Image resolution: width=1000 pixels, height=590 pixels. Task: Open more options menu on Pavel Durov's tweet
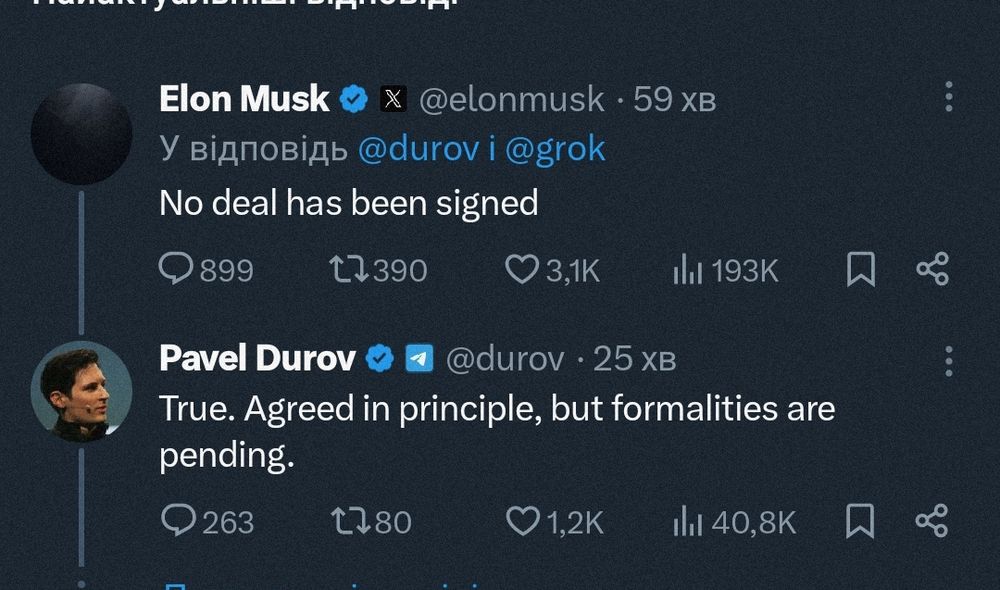tap(949, 362)
